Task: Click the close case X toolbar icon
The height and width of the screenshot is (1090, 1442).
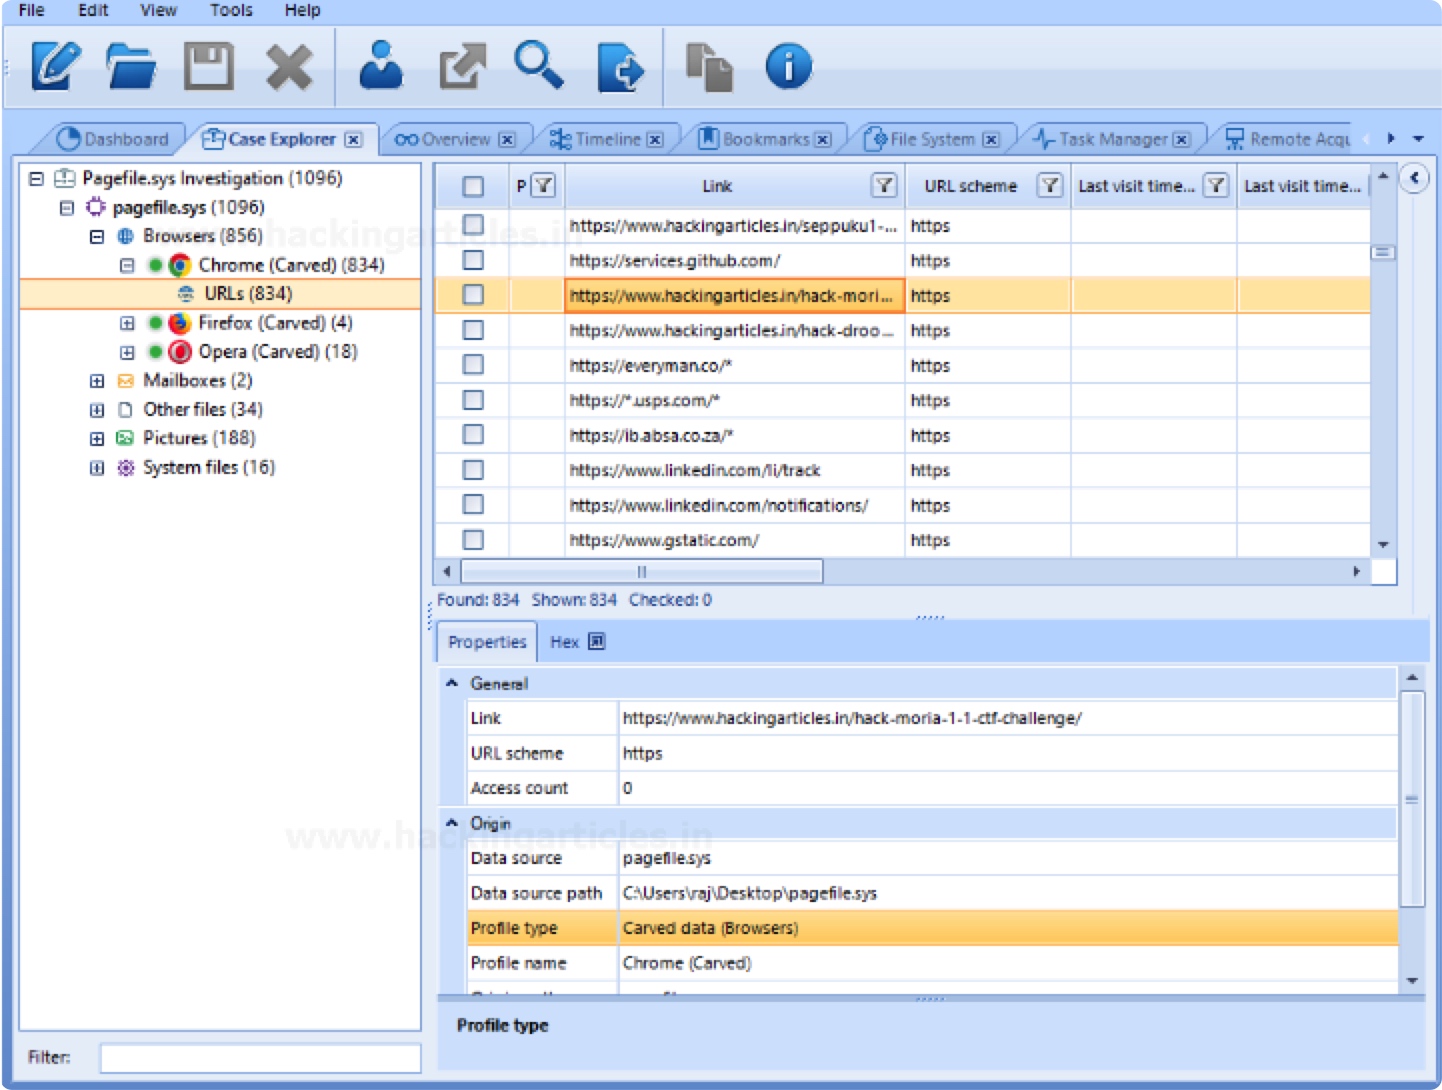Action: pos(289,68)
